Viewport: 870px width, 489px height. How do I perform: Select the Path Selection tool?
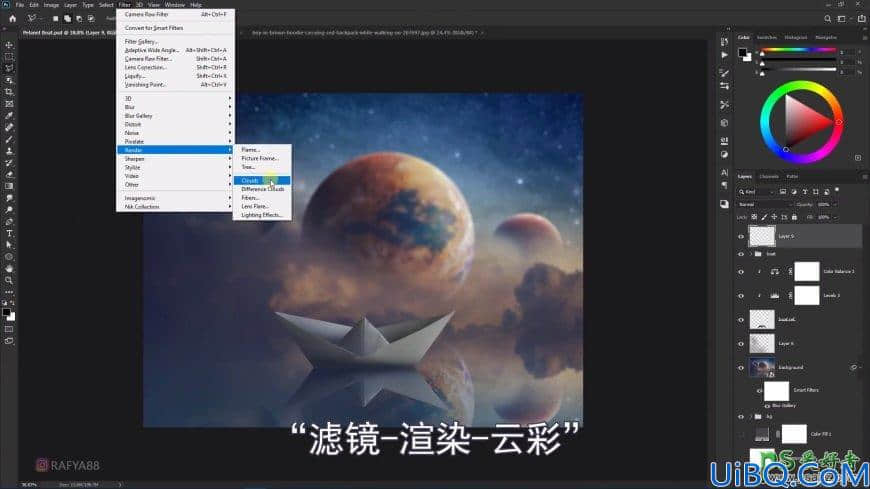pyautogui.click(x=9, y=245)
